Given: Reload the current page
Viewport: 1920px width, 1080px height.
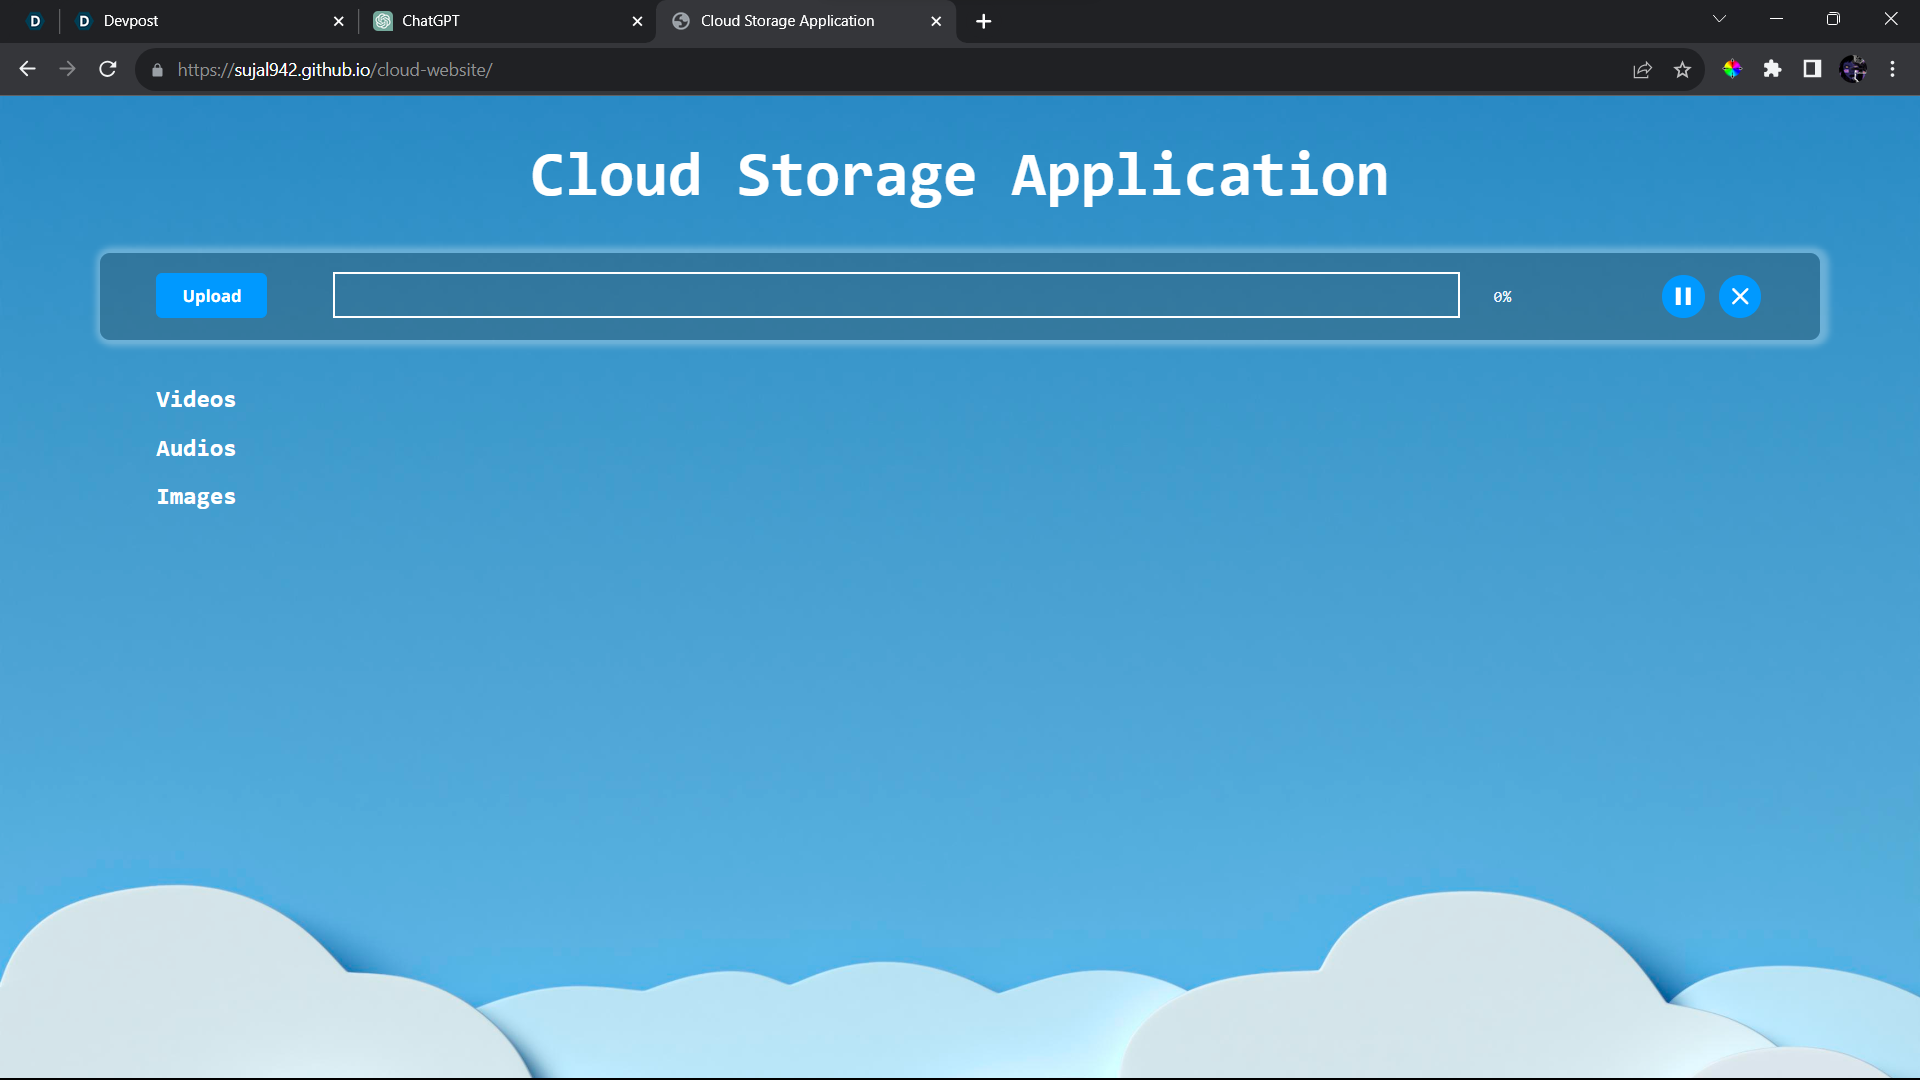Looking at the screenshot, I should [108, 69].
